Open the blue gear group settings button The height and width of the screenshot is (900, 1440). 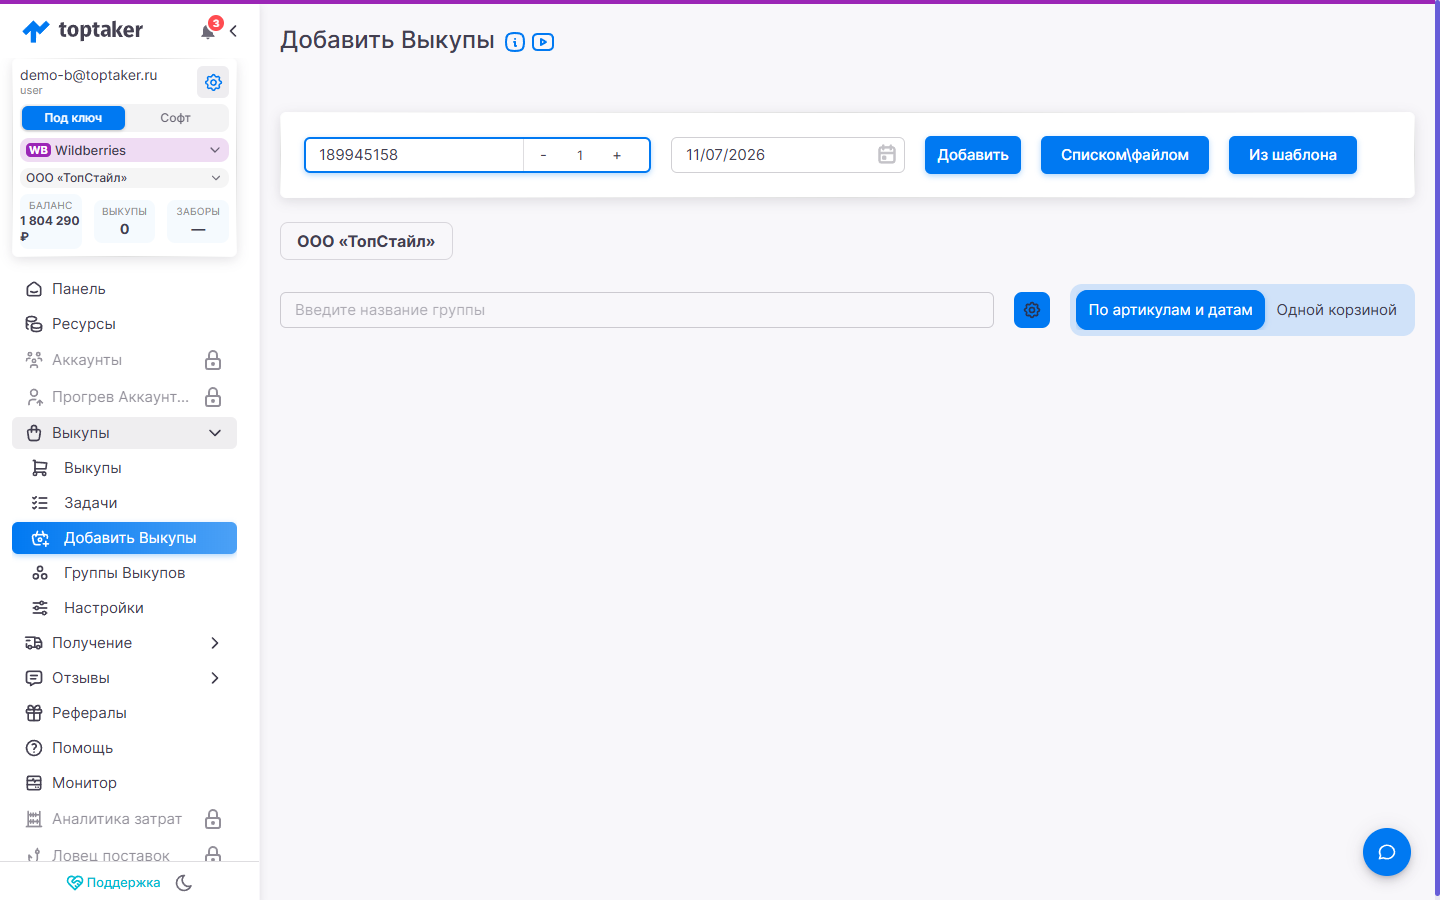(1032, 310)
